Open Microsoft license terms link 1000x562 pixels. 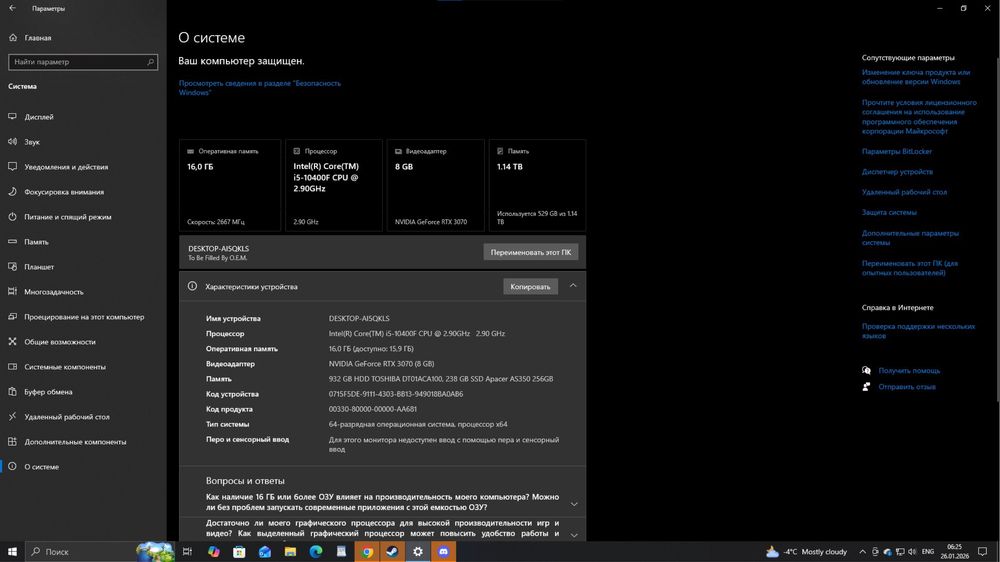pyautogui.click(x=919, y=117)
